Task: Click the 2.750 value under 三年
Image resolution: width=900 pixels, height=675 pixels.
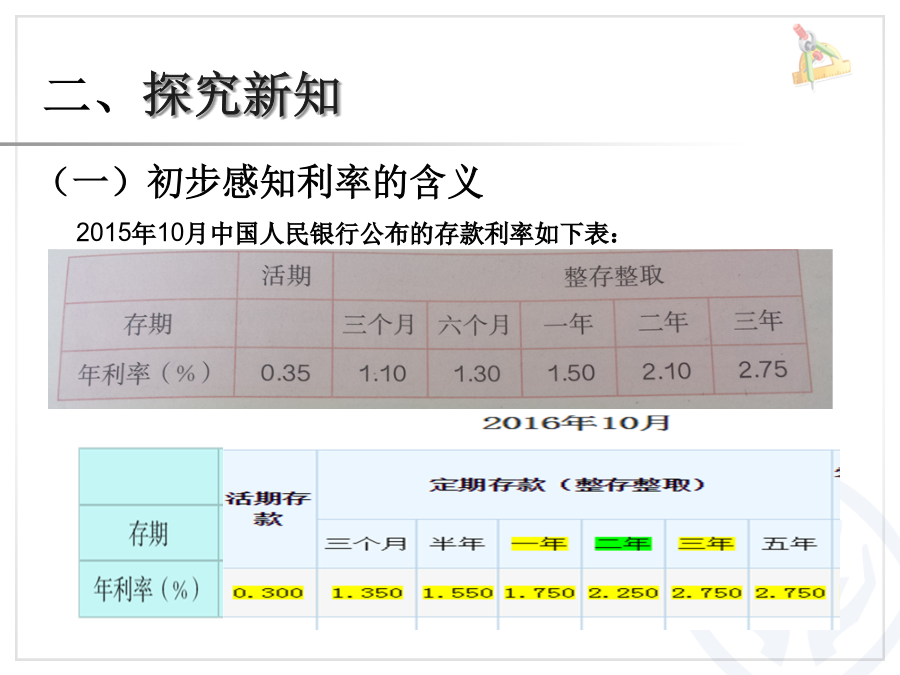Action: [x=707, y=592]
